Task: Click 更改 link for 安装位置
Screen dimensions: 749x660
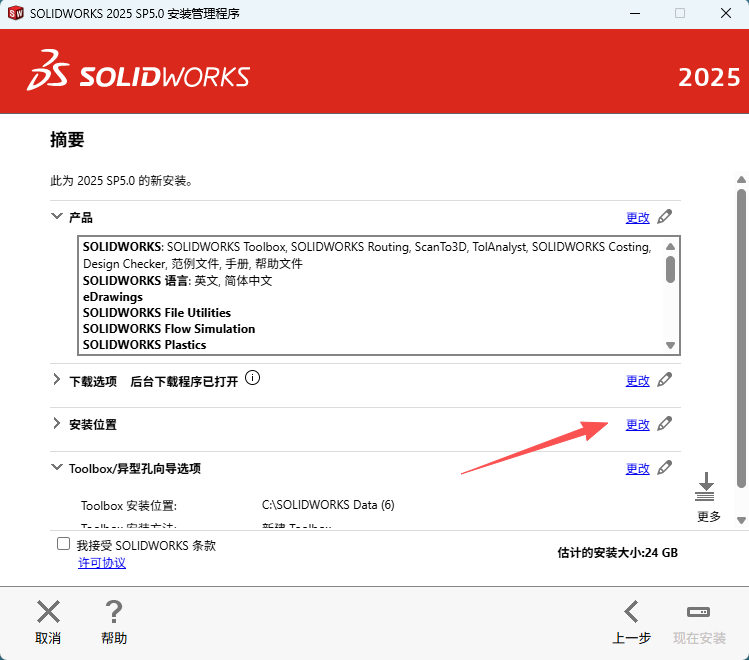Action: point(638,425)
